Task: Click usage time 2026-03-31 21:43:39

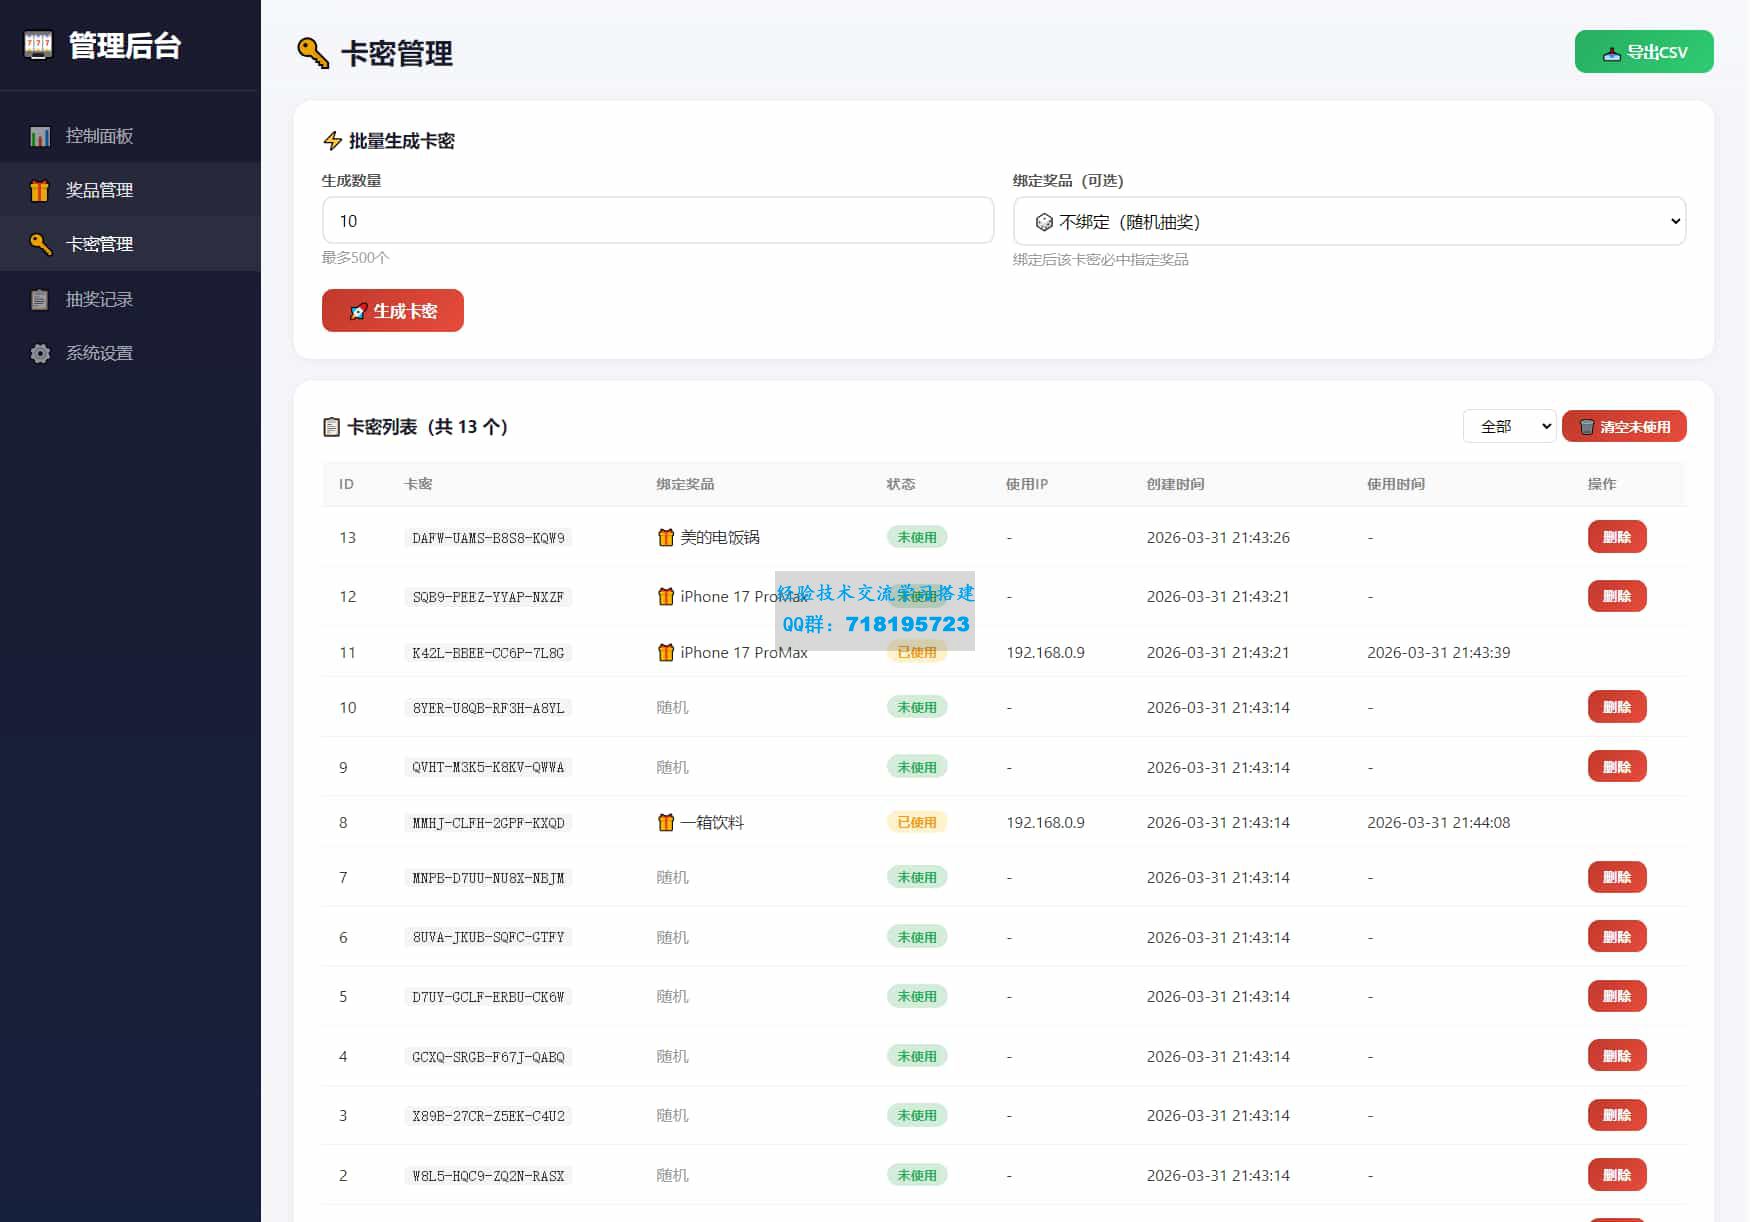Action: click(1438, 652)
